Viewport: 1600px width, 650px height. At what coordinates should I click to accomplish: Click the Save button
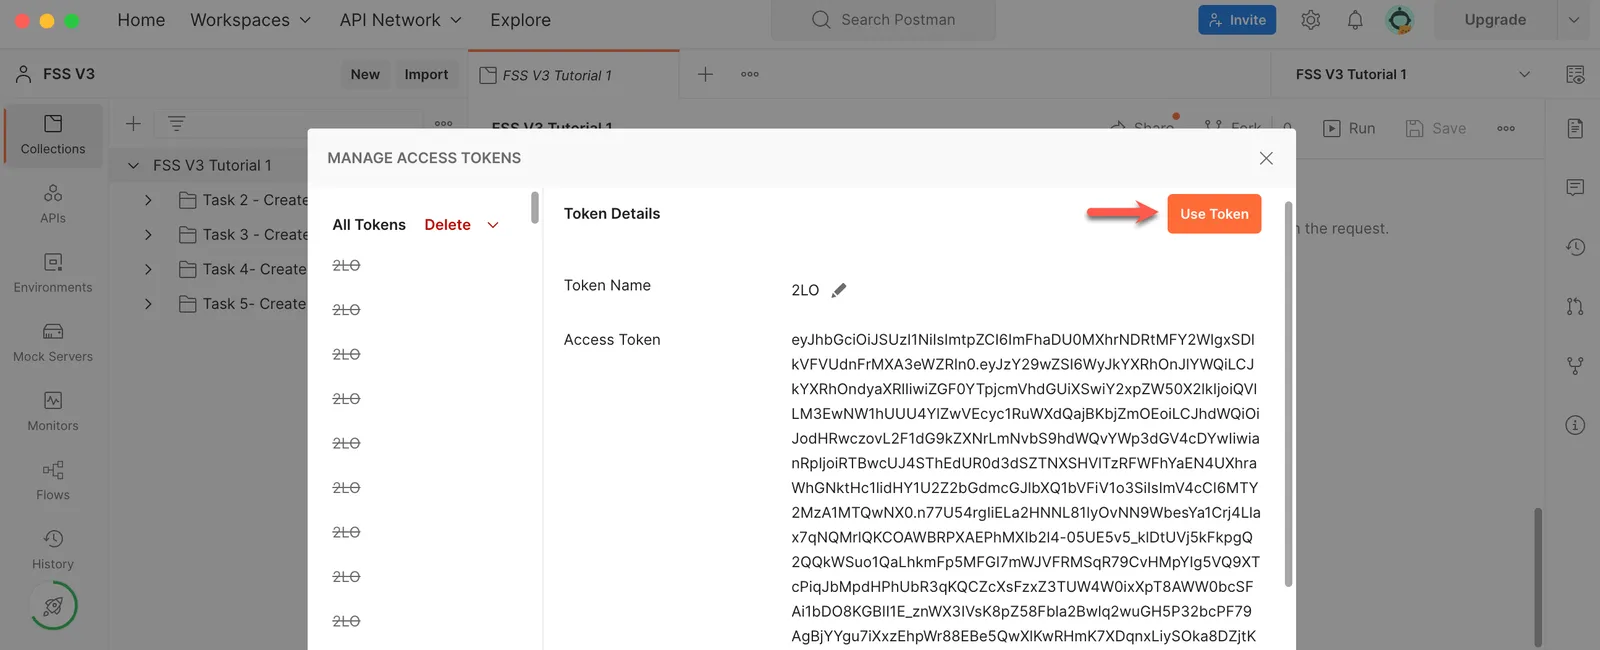tap(1436, 128)
